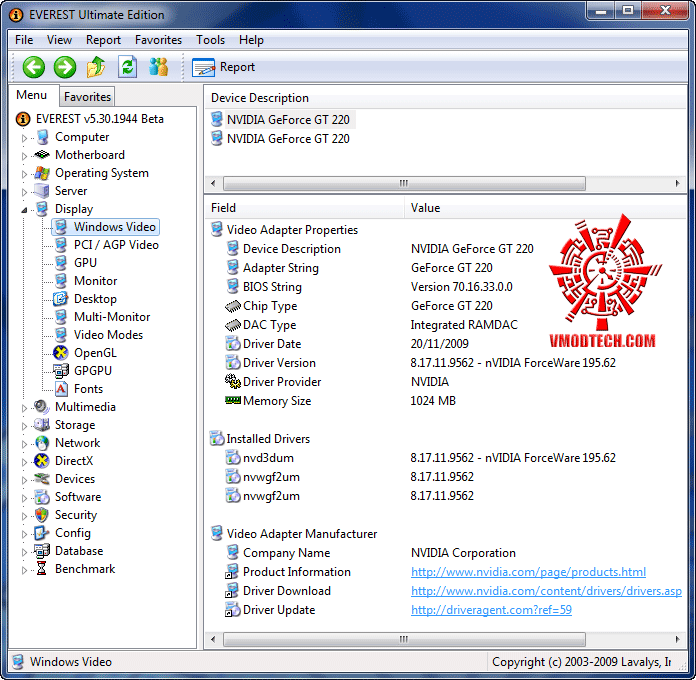Select the first NVIDIA GeForce GT 220 device
Image resolution: width=696 pixels, height=680 pixels.
click(288, 120)
